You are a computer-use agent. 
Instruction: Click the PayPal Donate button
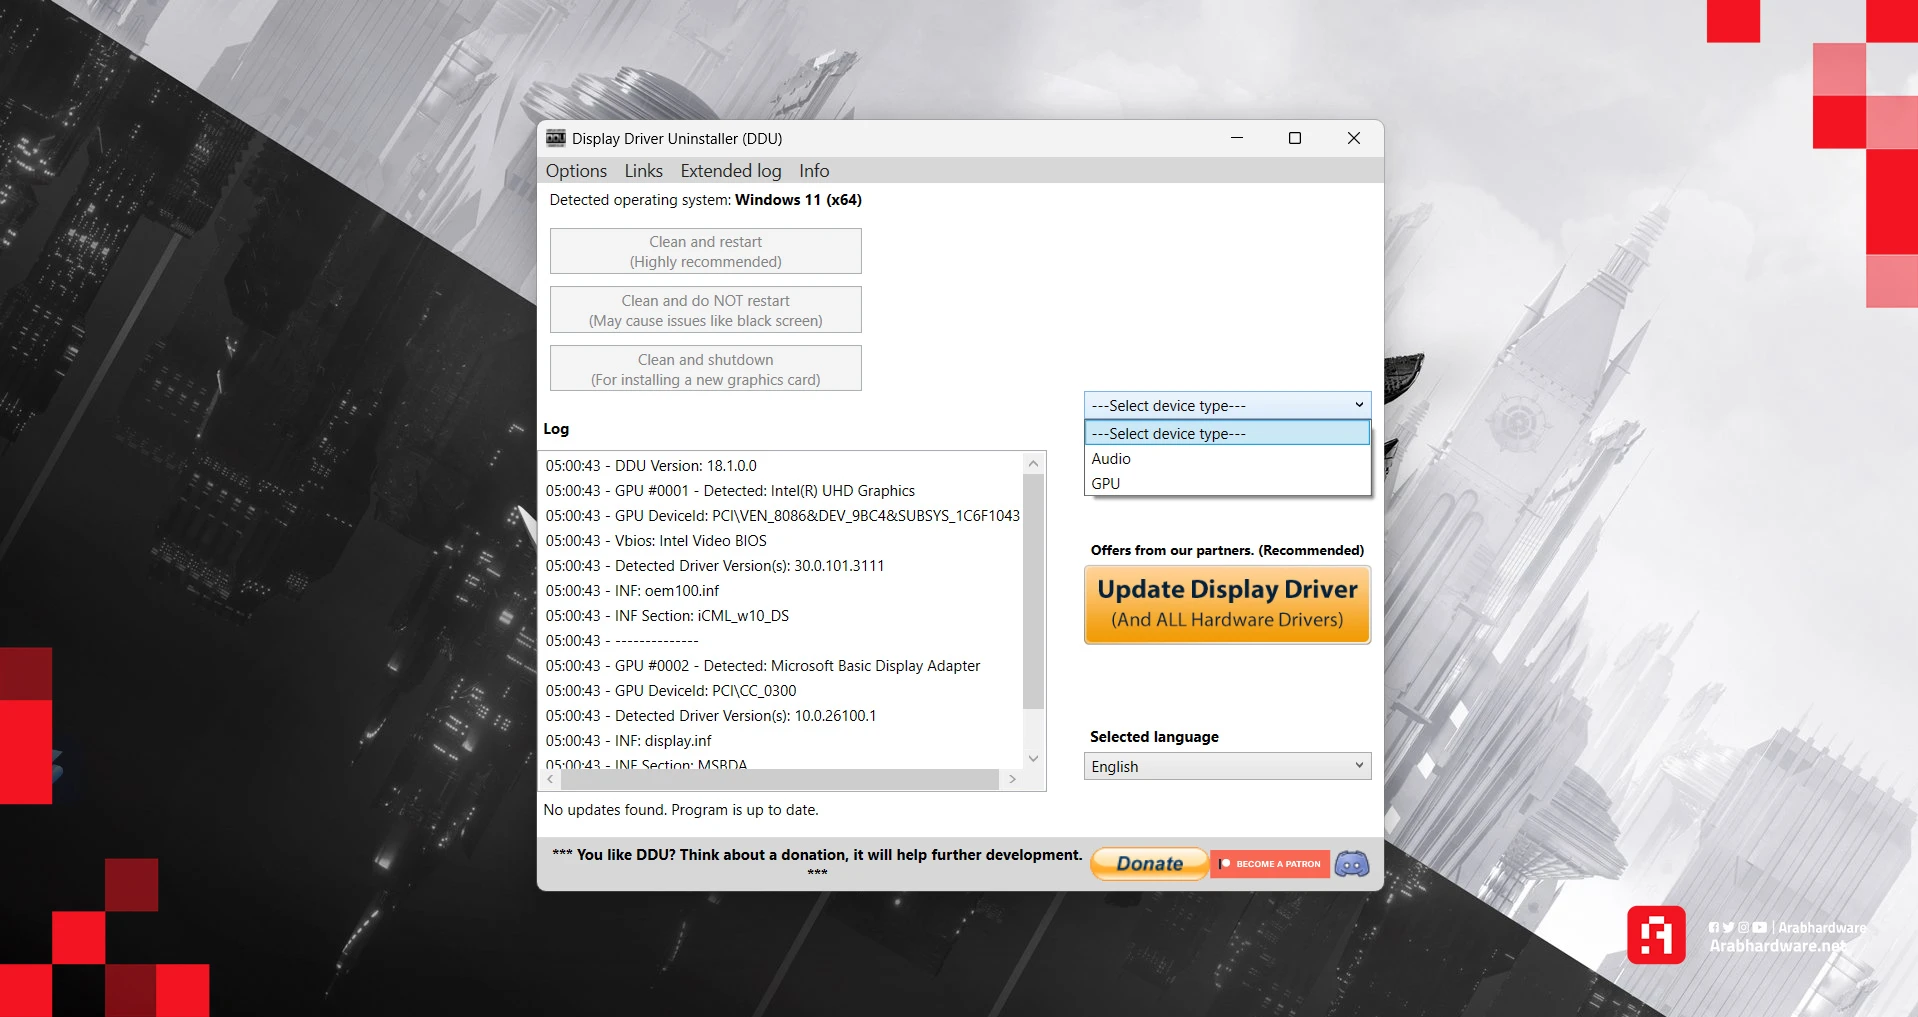1149,864
